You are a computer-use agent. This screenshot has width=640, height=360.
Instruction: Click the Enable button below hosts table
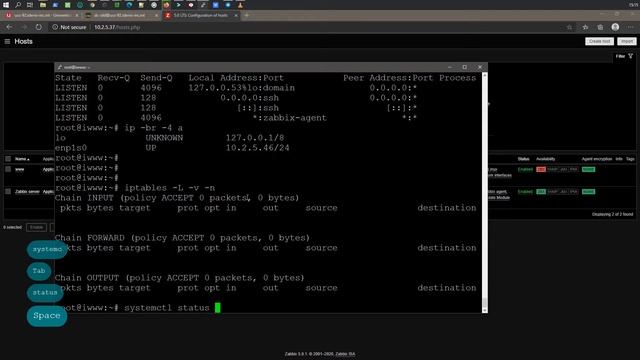[x=36, y=227]
